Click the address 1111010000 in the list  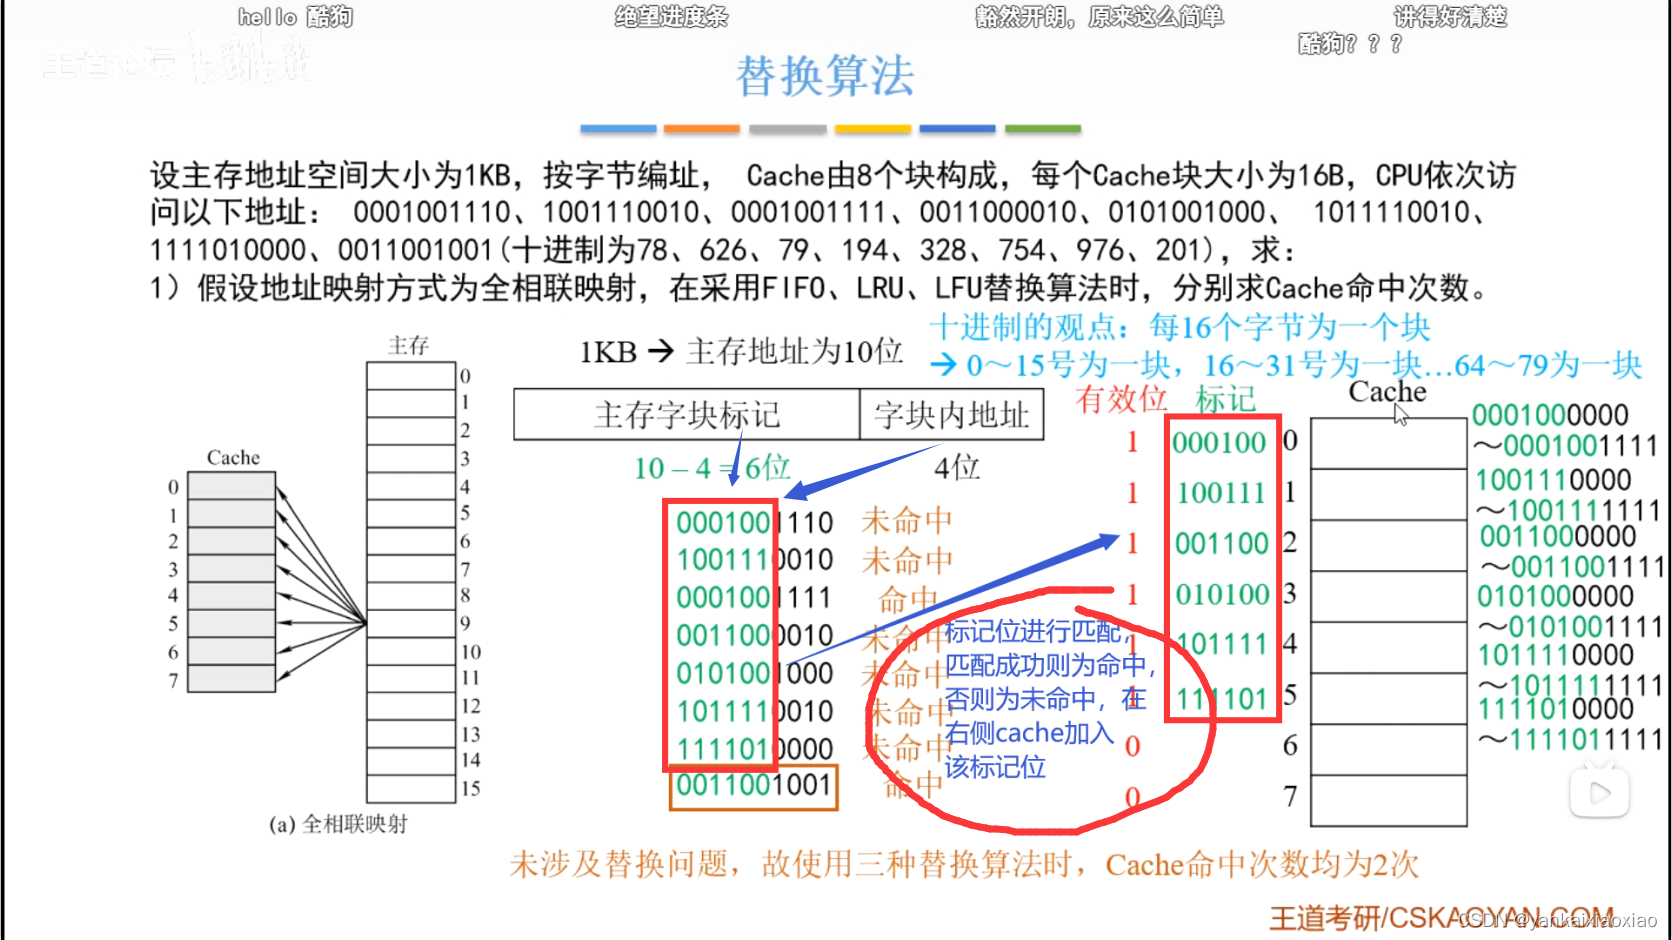(x=754, y=749)
